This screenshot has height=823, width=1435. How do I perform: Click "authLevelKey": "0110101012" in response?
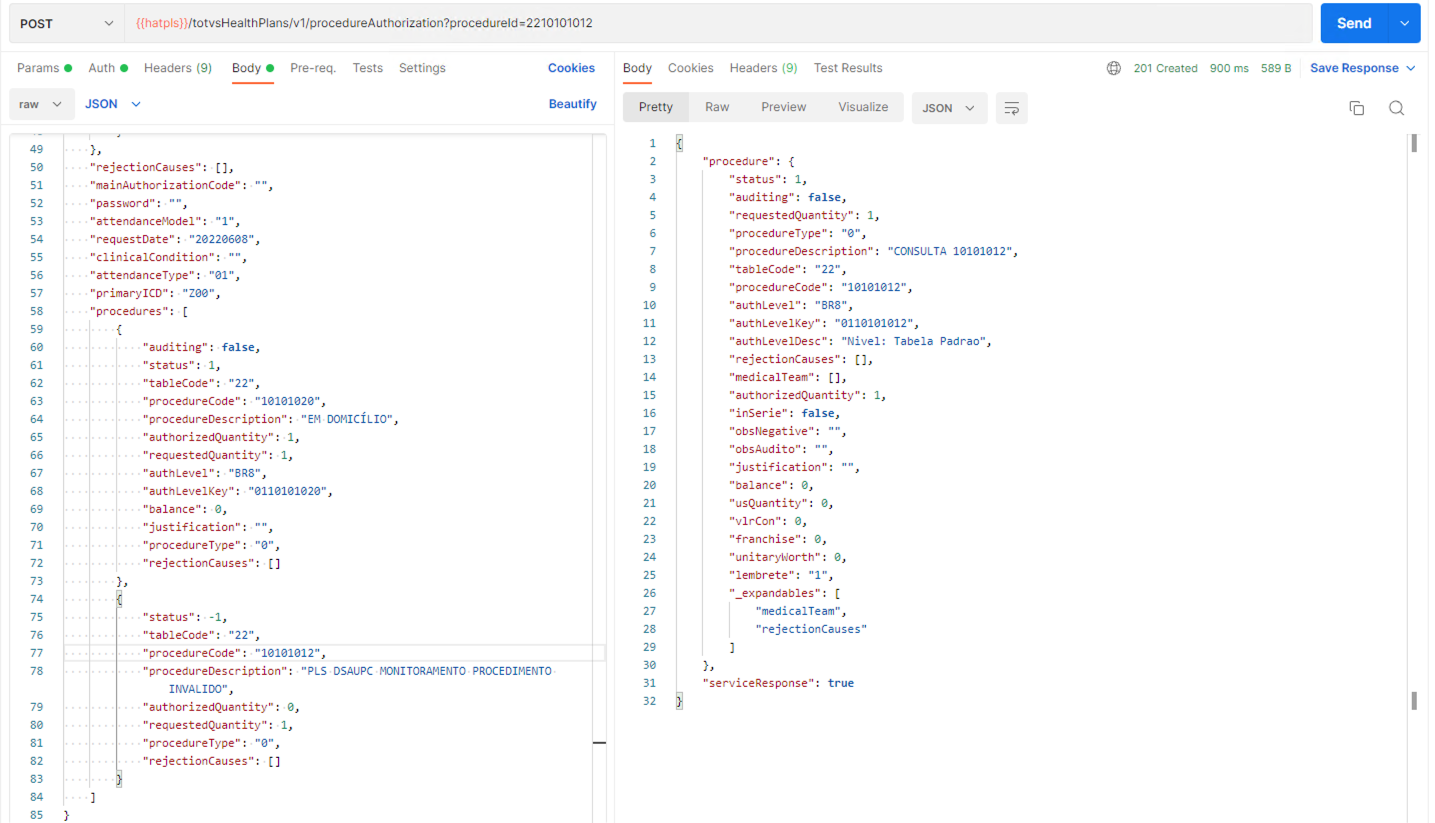pos(824,323)
